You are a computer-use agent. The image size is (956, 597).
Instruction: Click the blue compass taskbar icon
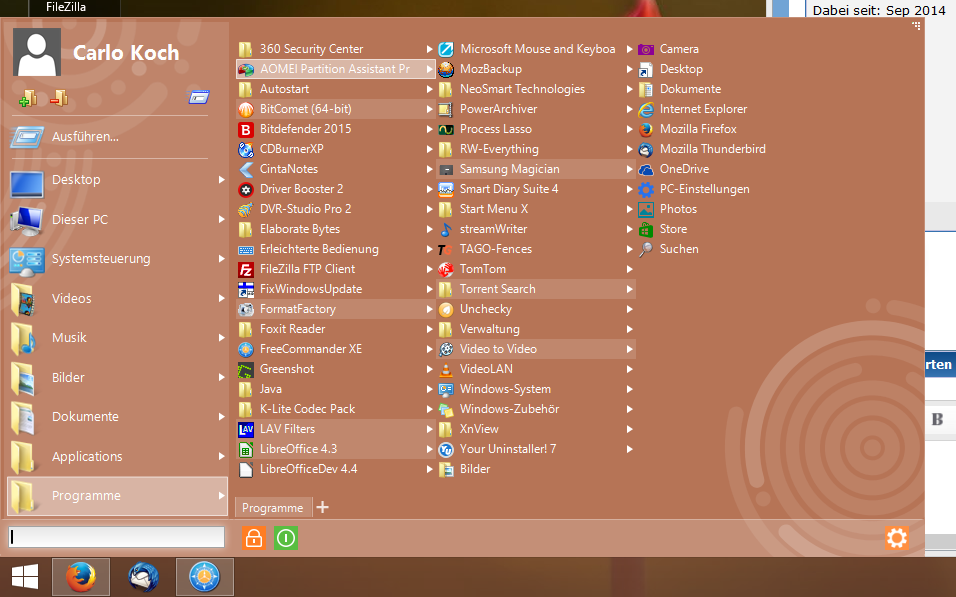pos(205,577)
